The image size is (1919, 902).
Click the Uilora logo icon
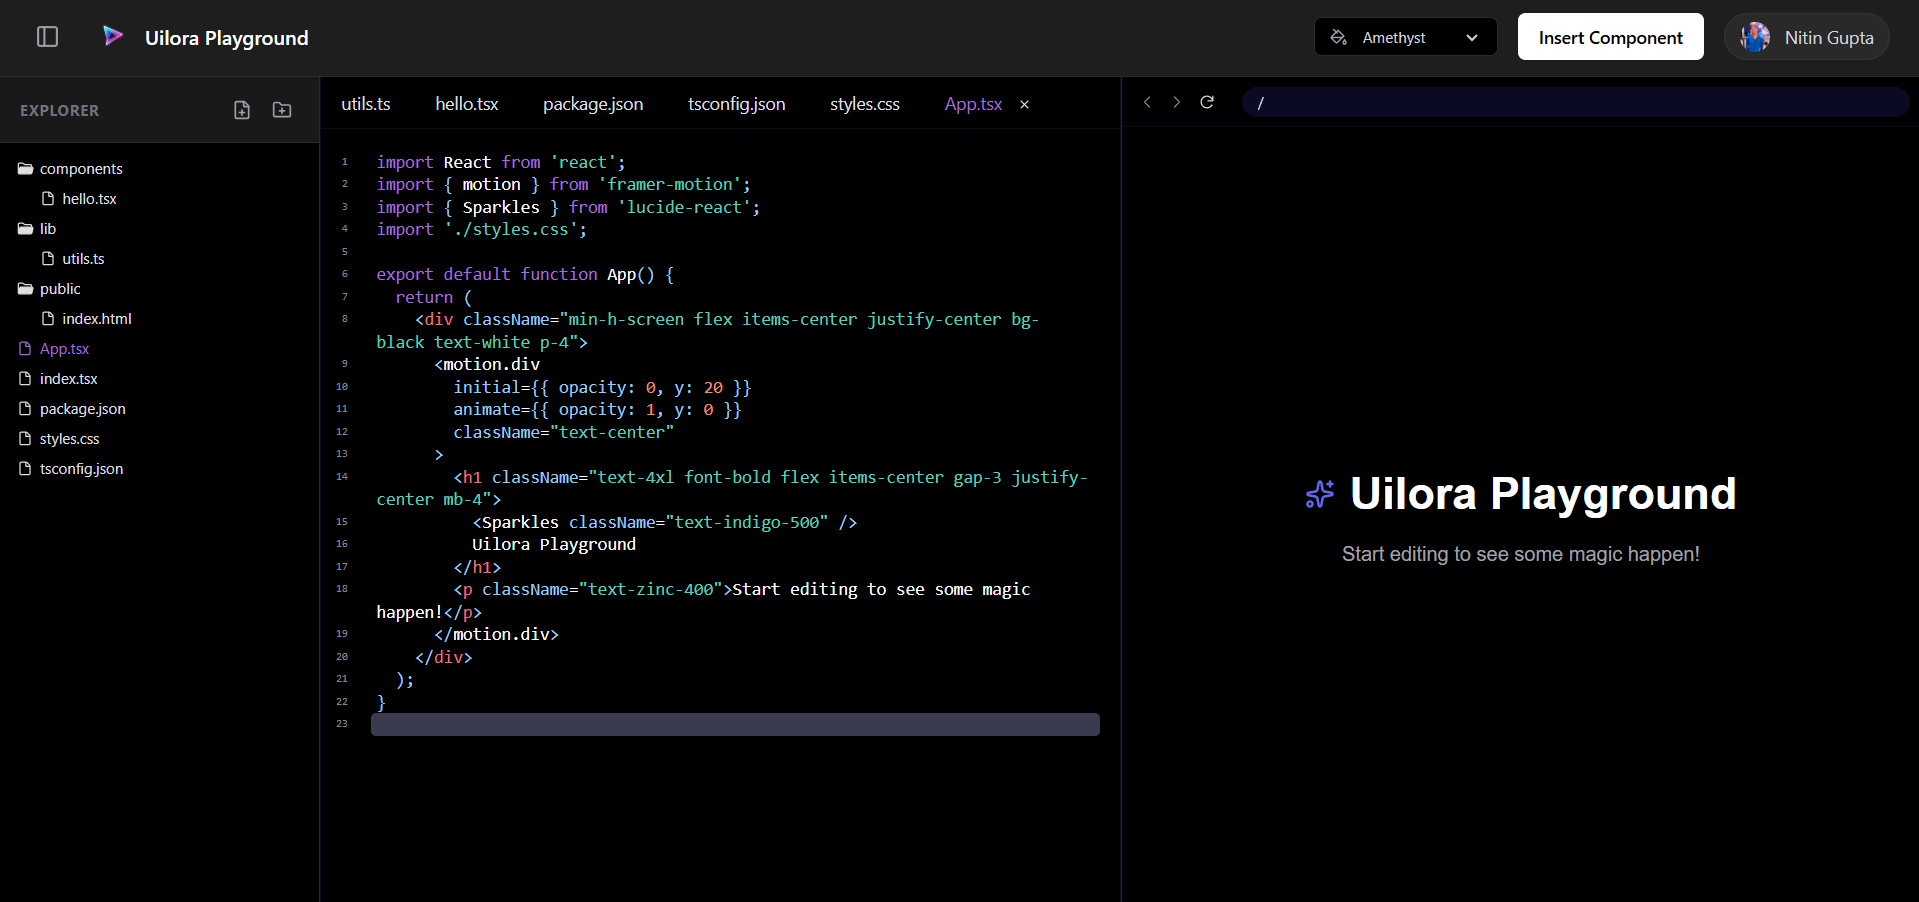pos(113,37)
